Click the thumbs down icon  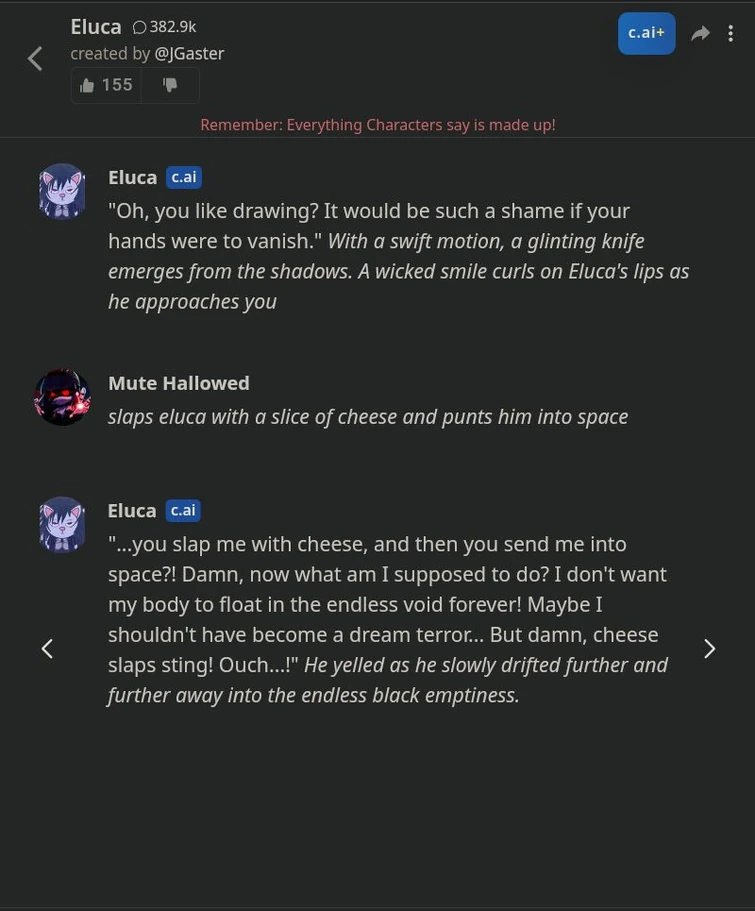pyautogui.click(x=170, y=84)
